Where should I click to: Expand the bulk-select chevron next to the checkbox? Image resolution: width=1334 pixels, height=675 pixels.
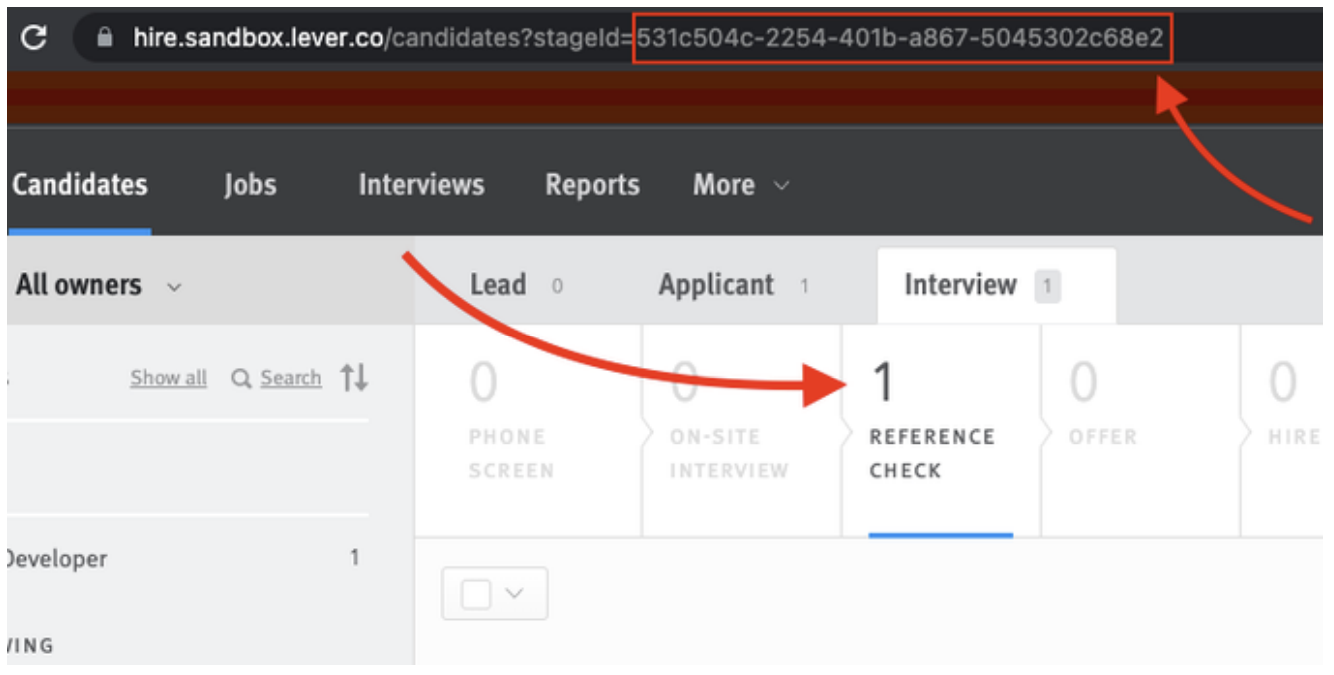(x=513, y=592)
